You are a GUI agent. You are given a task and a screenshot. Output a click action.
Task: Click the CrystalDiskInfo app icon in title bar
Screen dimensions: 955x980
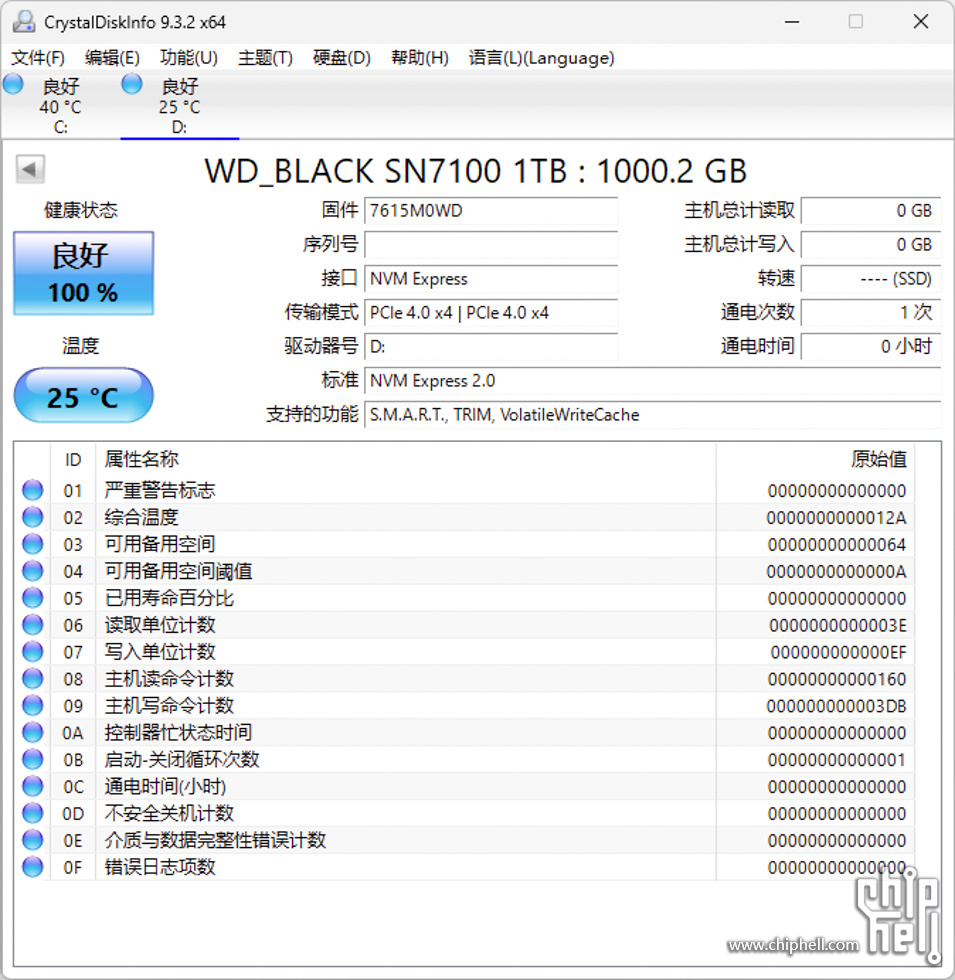(24, 22)
